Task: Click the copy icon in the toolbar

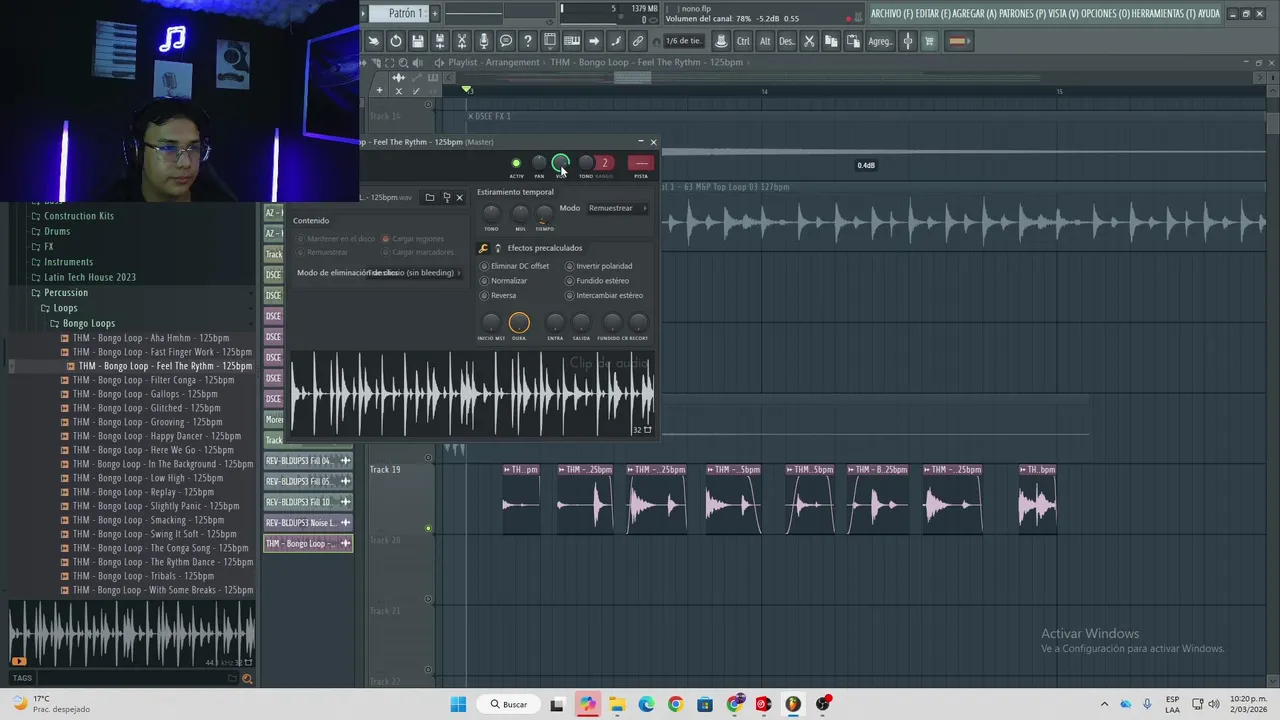Action: click(831, 41)
